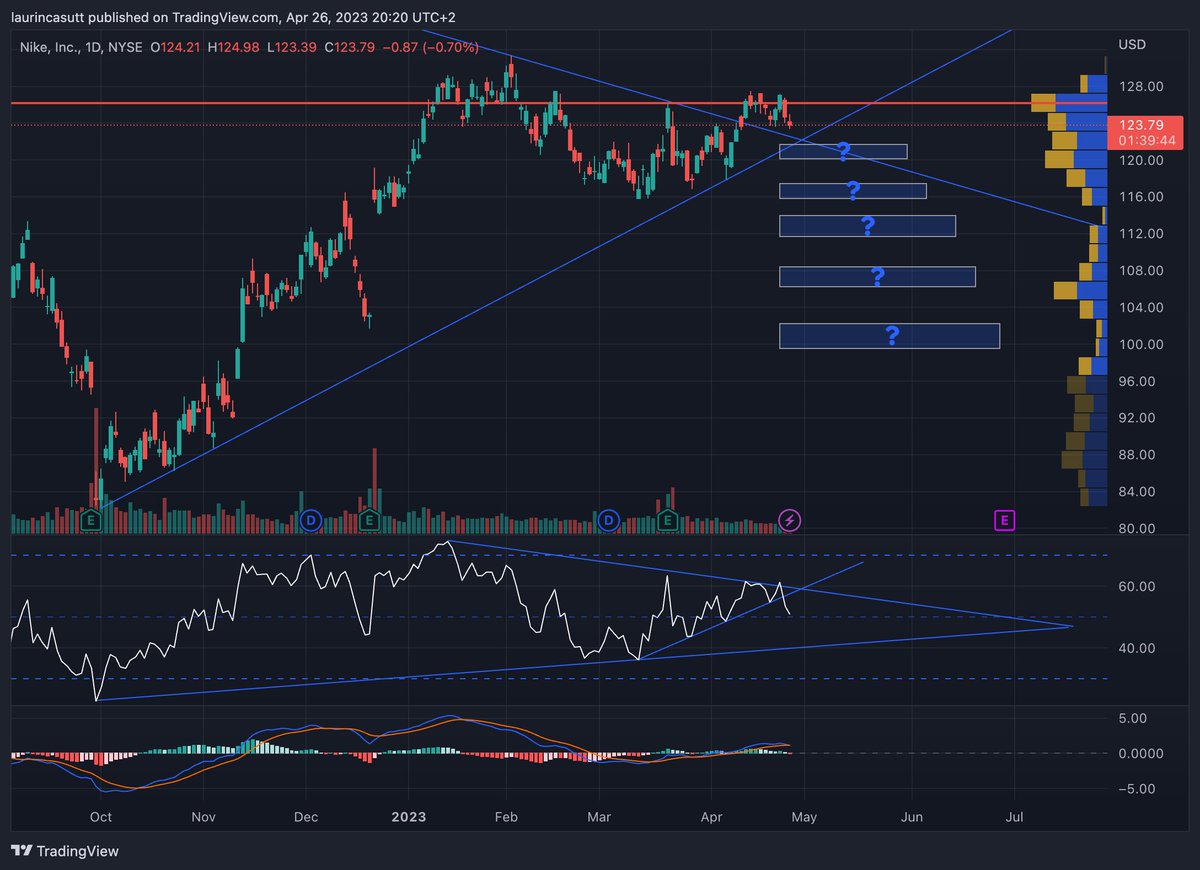This screenshot has width=1200, height=870.
Task: Click the Feb label on time axis
Action: tap(507, 817)
